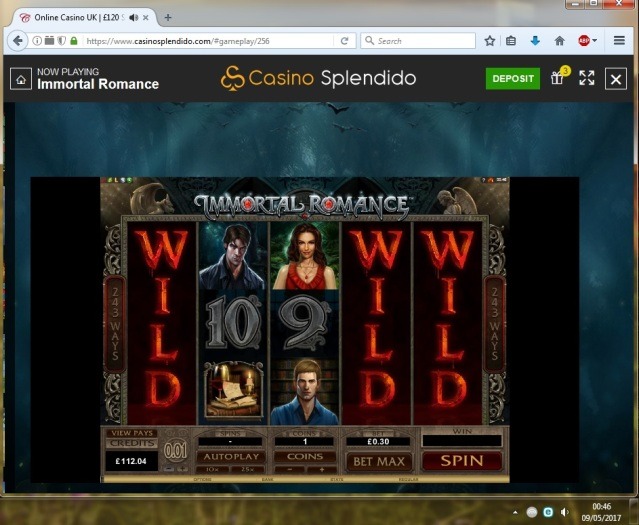This screenshot has height=525, width=639.
Task: Click the Casino Splendido logo
Action: (318, 78)
